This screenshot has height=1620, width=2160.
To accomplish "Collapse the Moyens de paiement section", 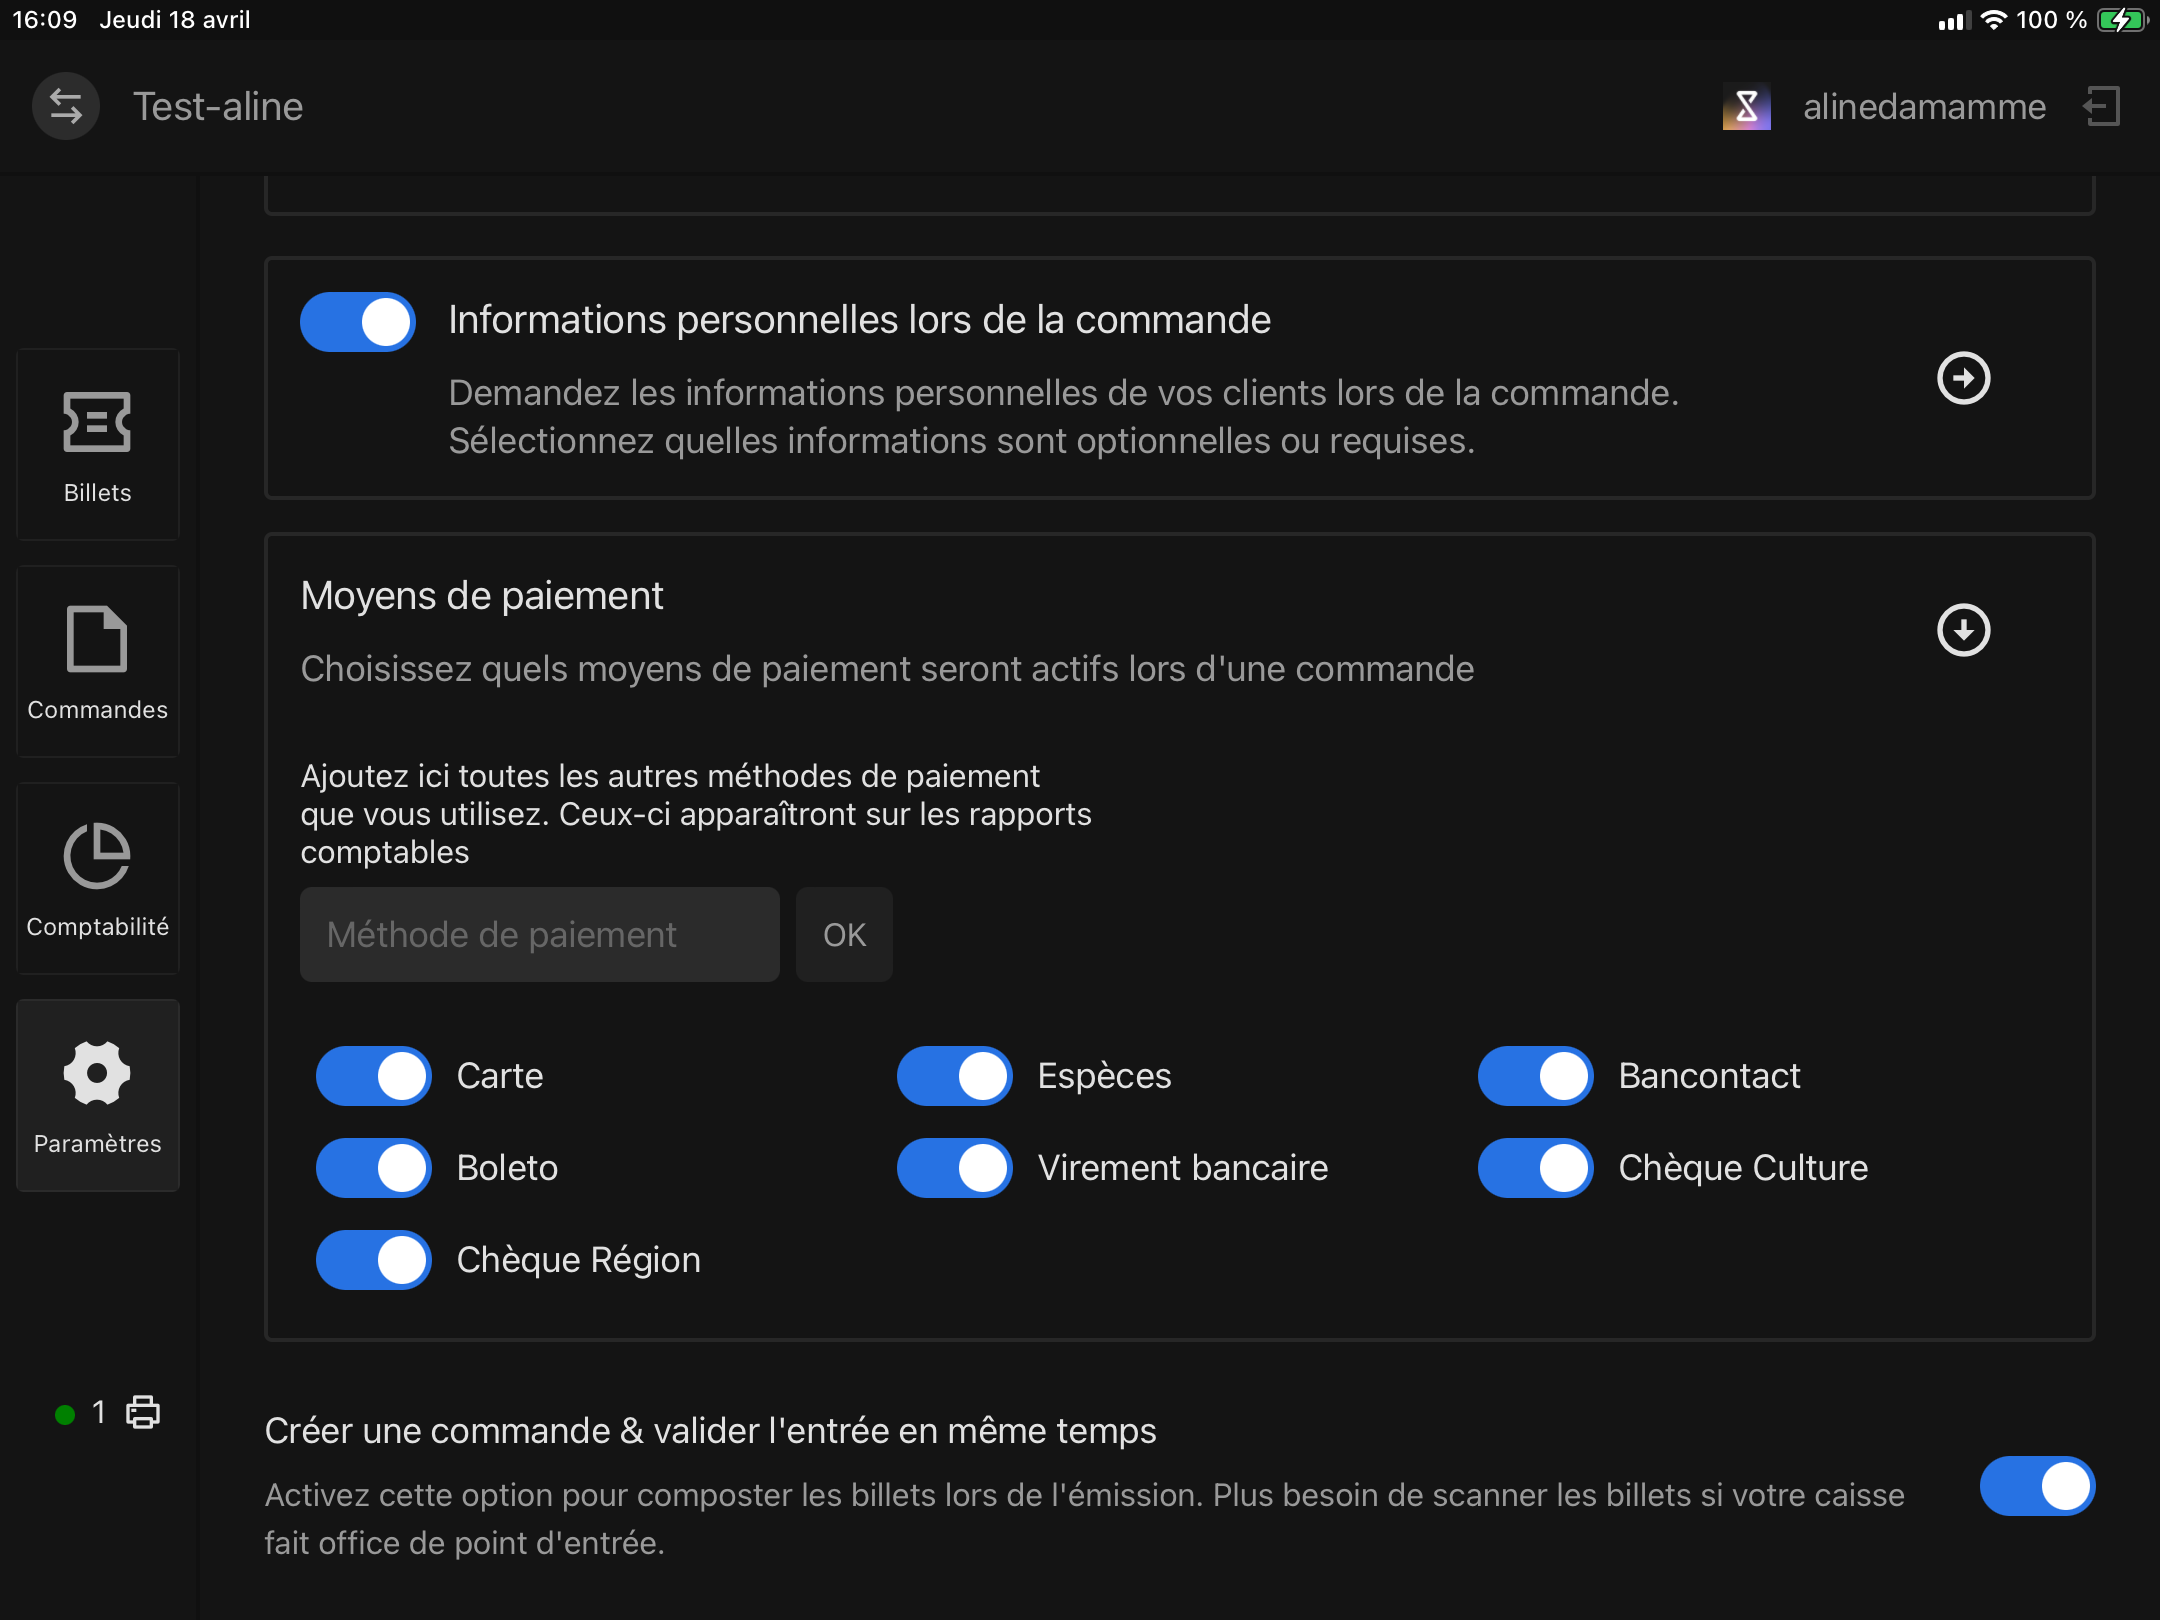I will (1964, 630).
